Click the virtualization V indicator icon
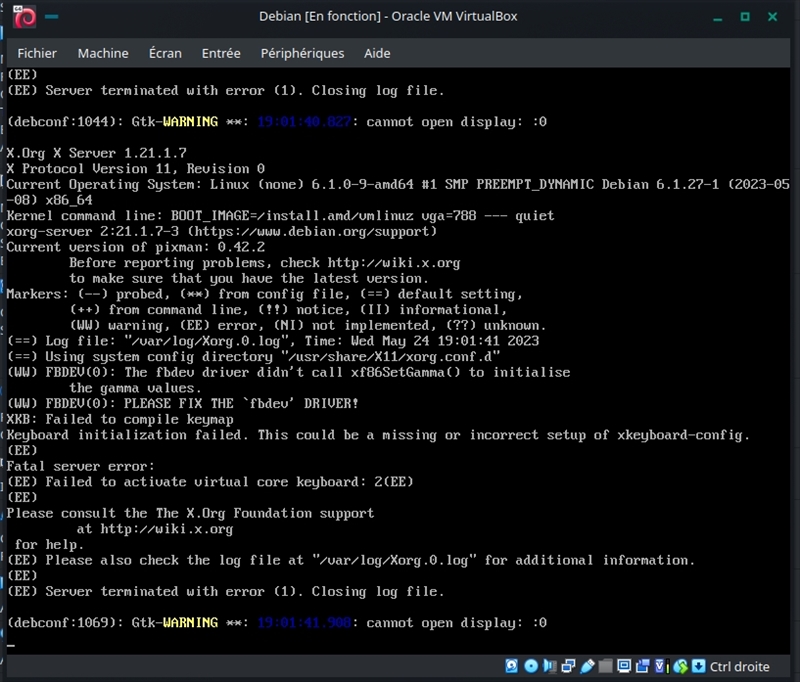Screen dimensions: 800x682 pyautogui.click(x=661, y=666)
